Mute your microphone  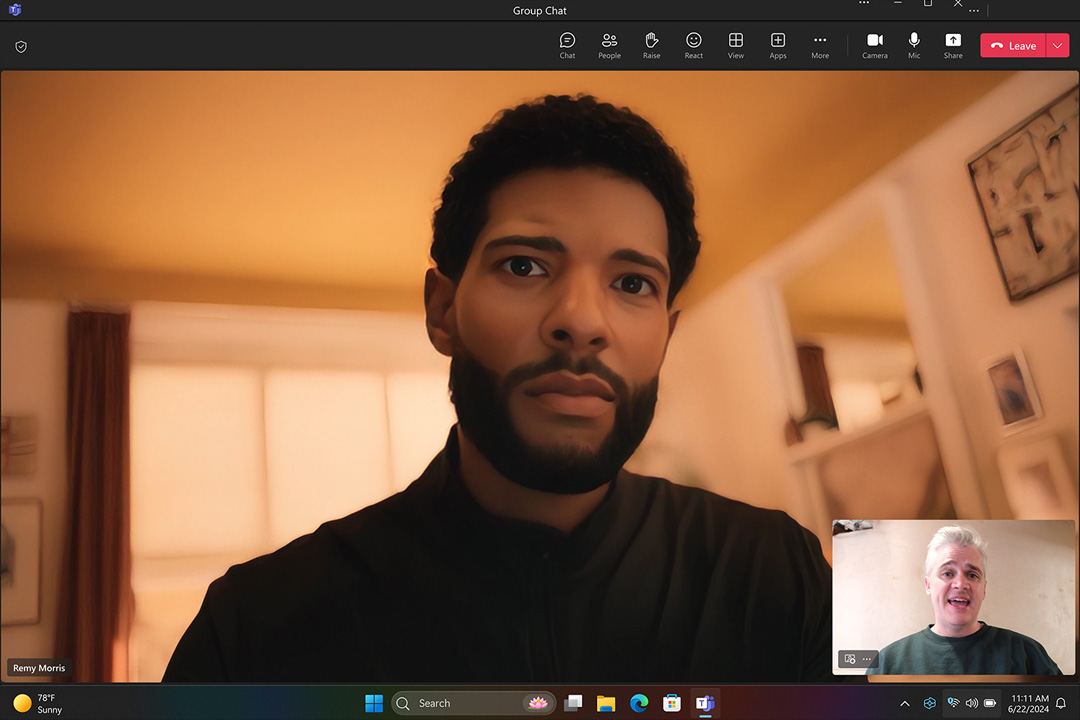pos(913,44)
